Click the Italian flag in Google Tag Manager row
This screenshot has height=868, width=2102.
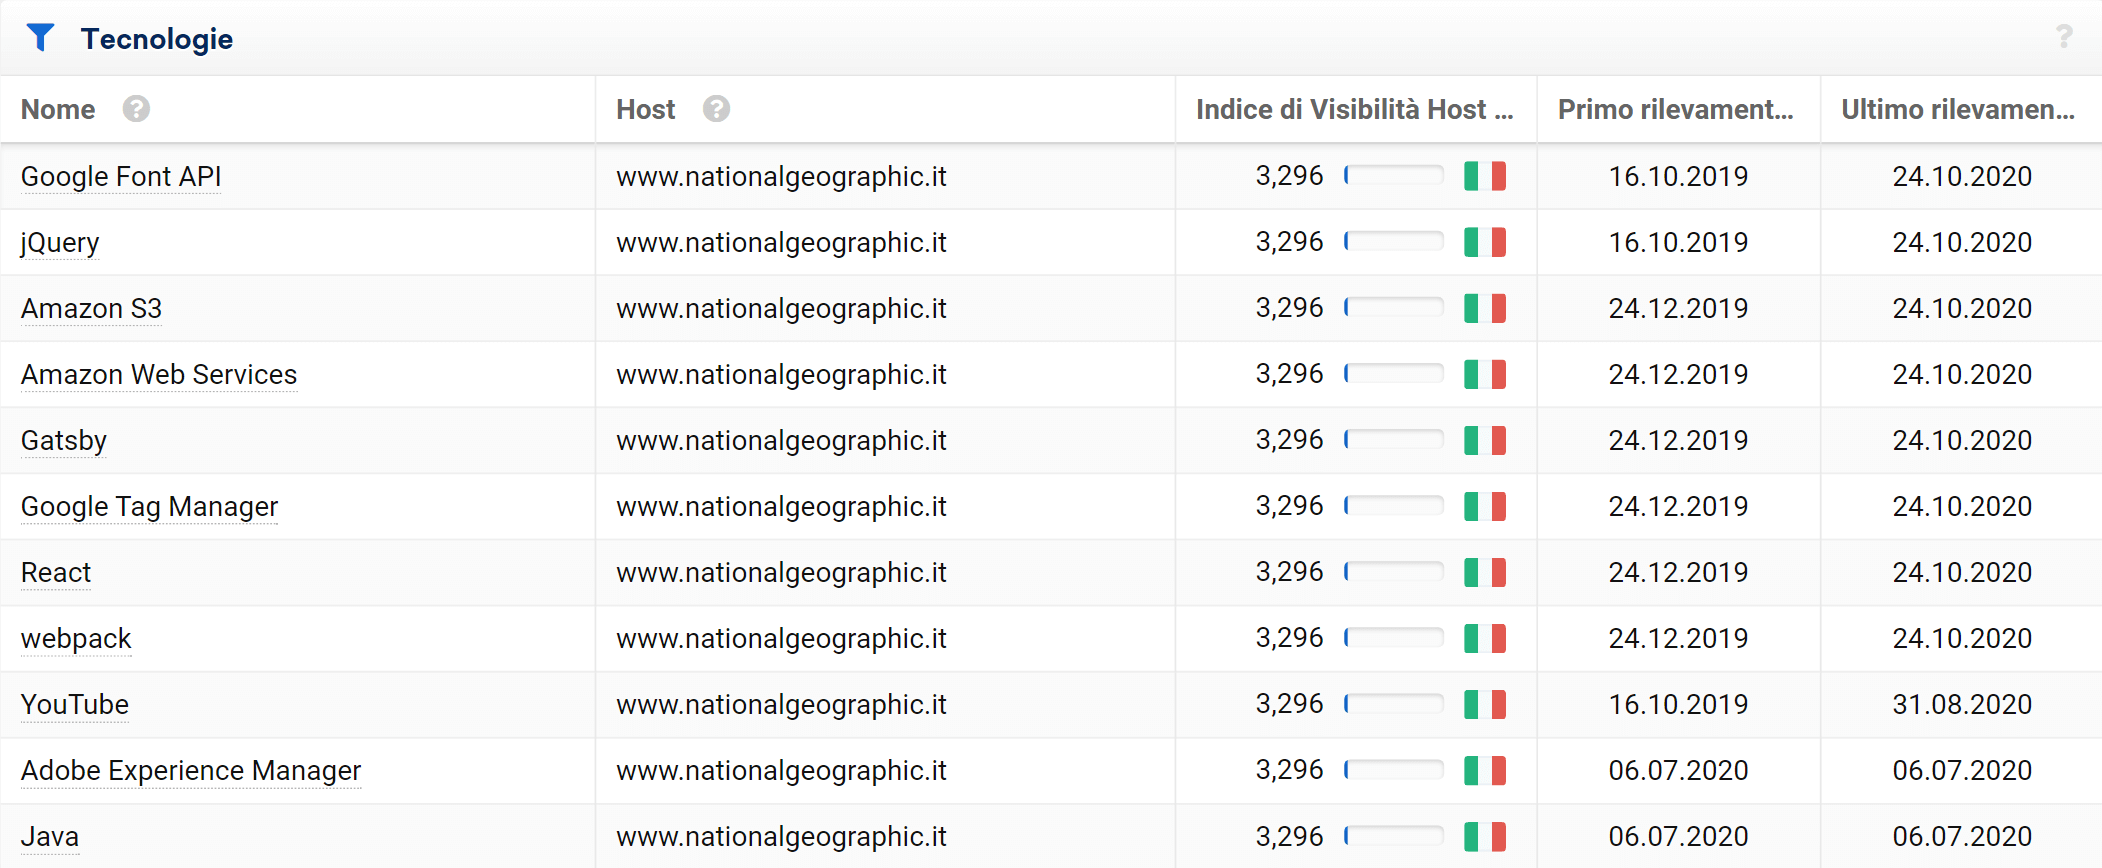point(1485,506)
